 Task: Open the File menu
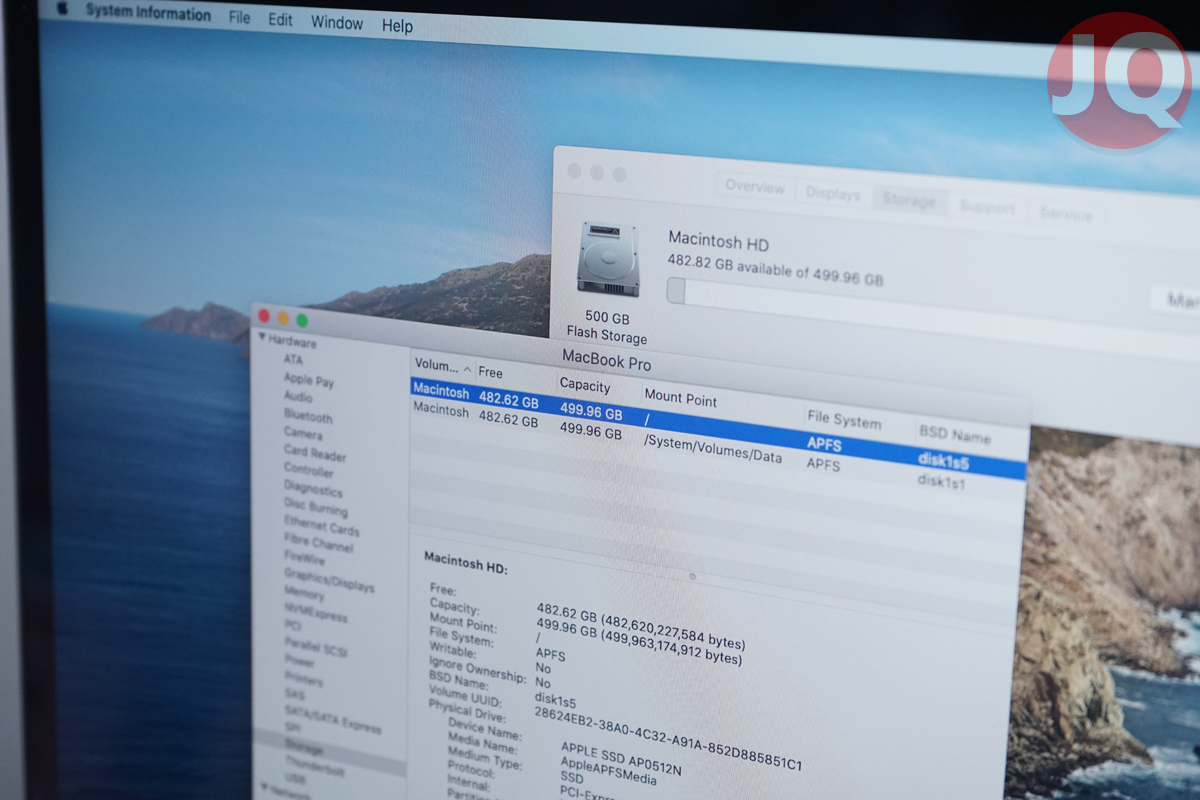click(x=240, y=18)
